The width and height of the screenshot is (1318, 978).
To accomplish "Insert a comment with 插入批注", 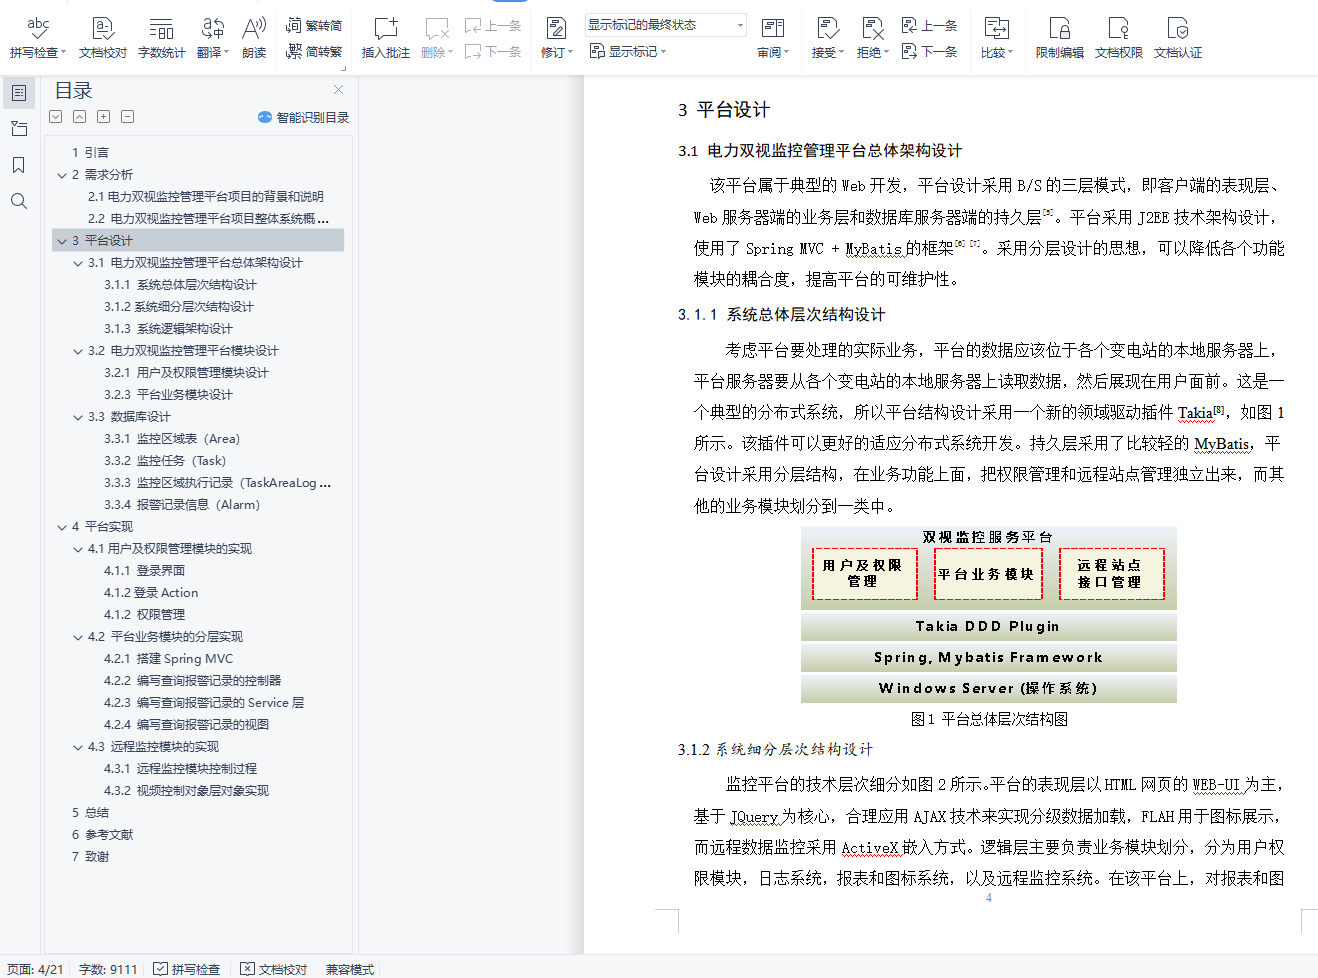I will pyautogui.click(x=386, y=37).
